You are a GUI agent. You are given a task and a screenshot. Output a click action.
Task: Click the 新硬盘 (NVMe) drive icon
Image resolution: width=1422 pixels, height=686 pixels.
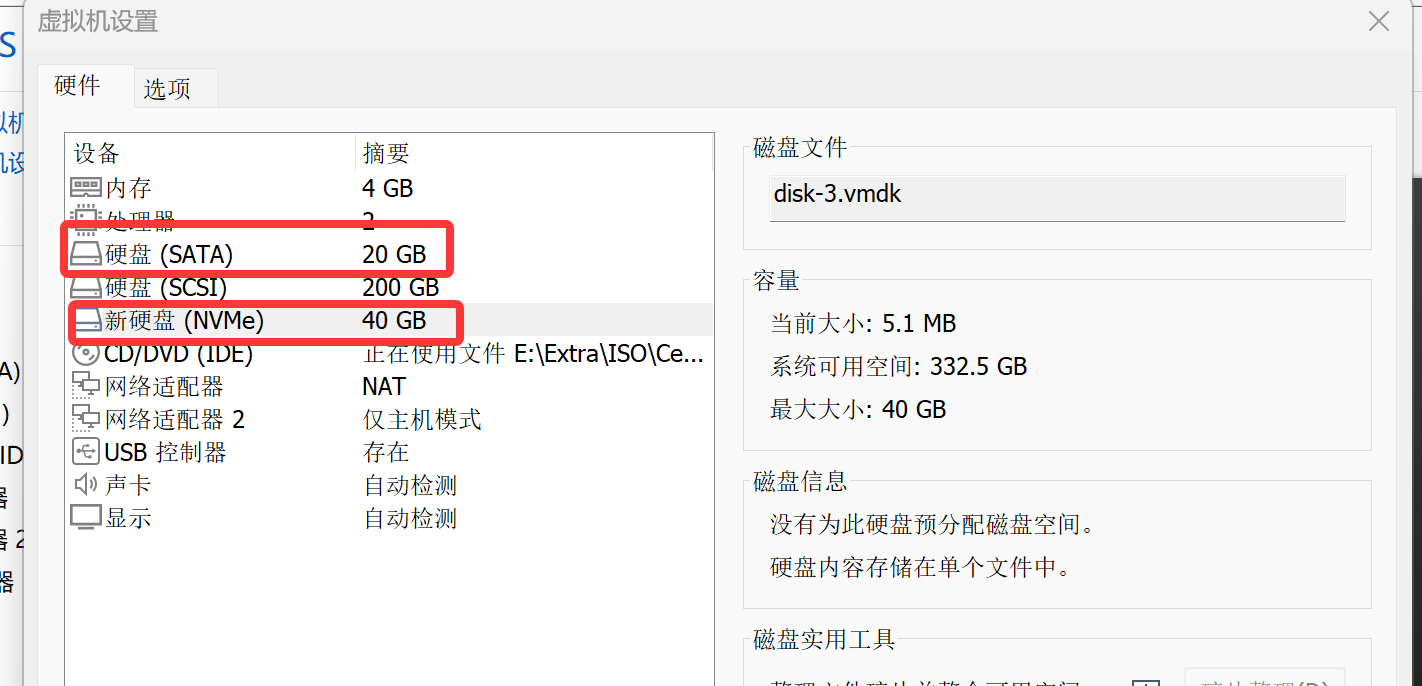[x=86, y=321]
